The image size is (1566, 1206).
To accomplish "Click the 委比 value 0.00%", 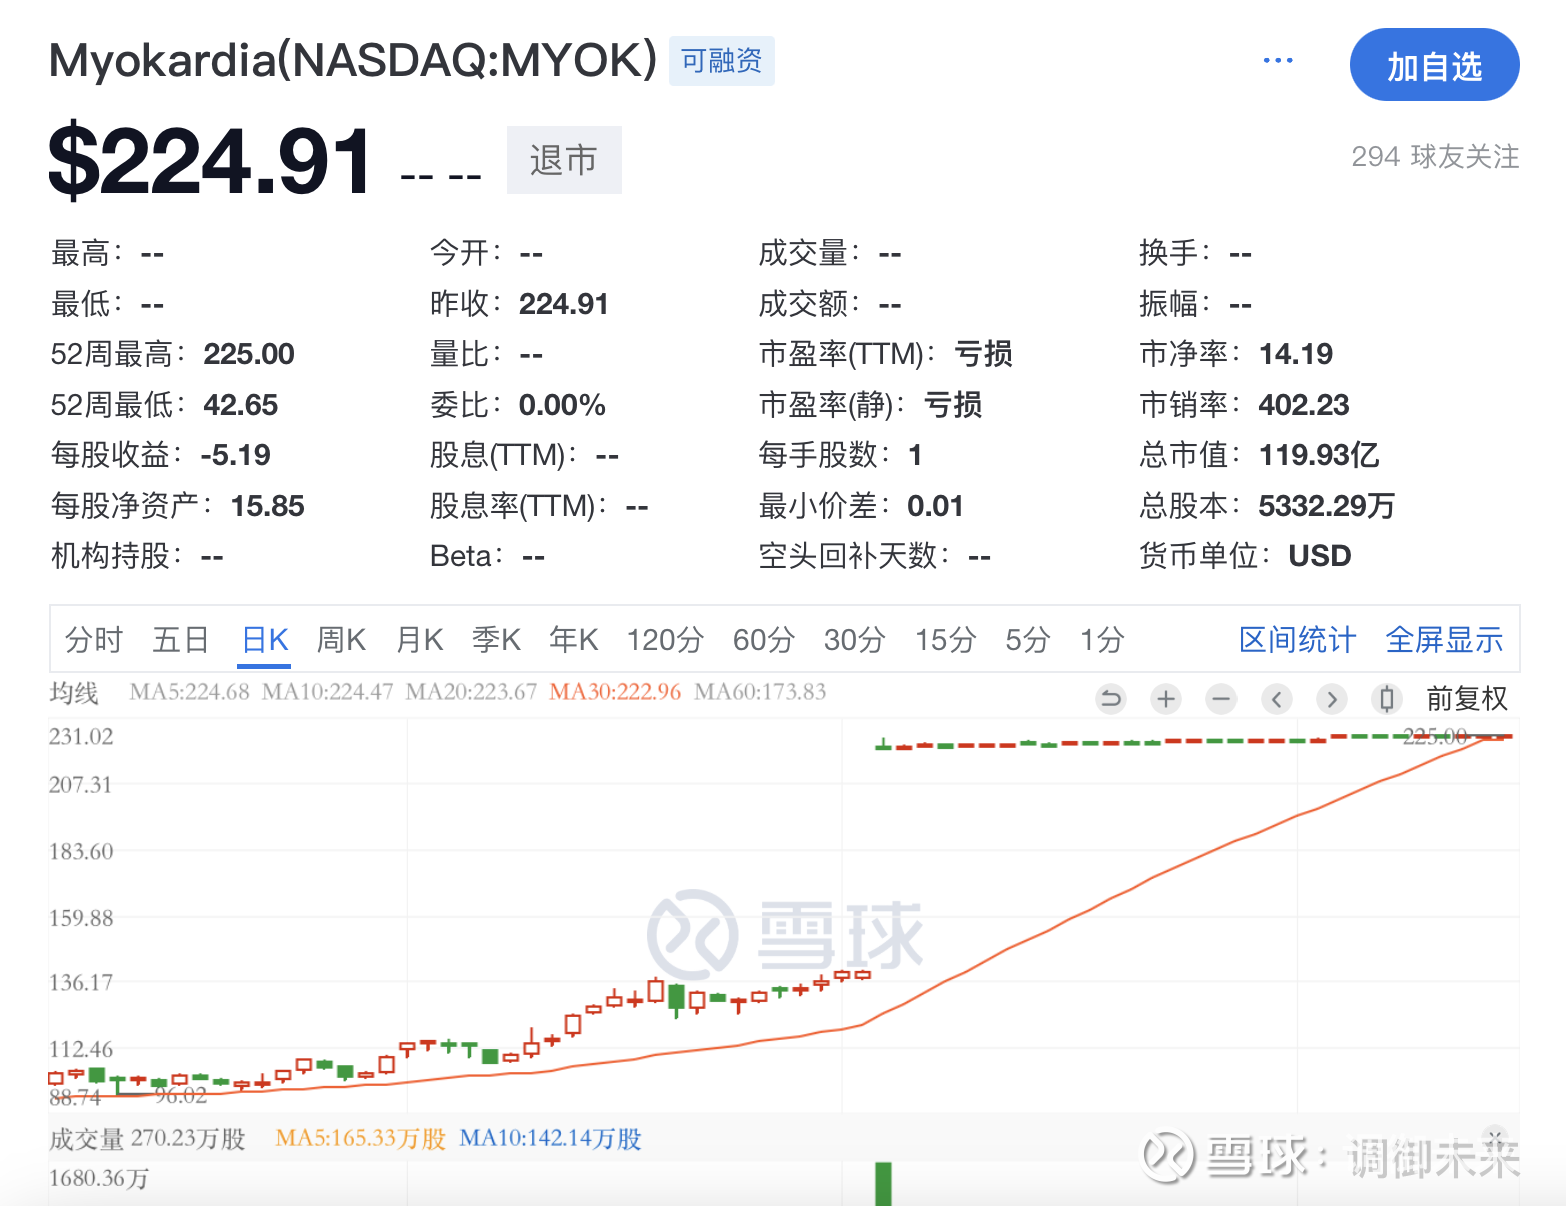I will (x=562, y=405).
